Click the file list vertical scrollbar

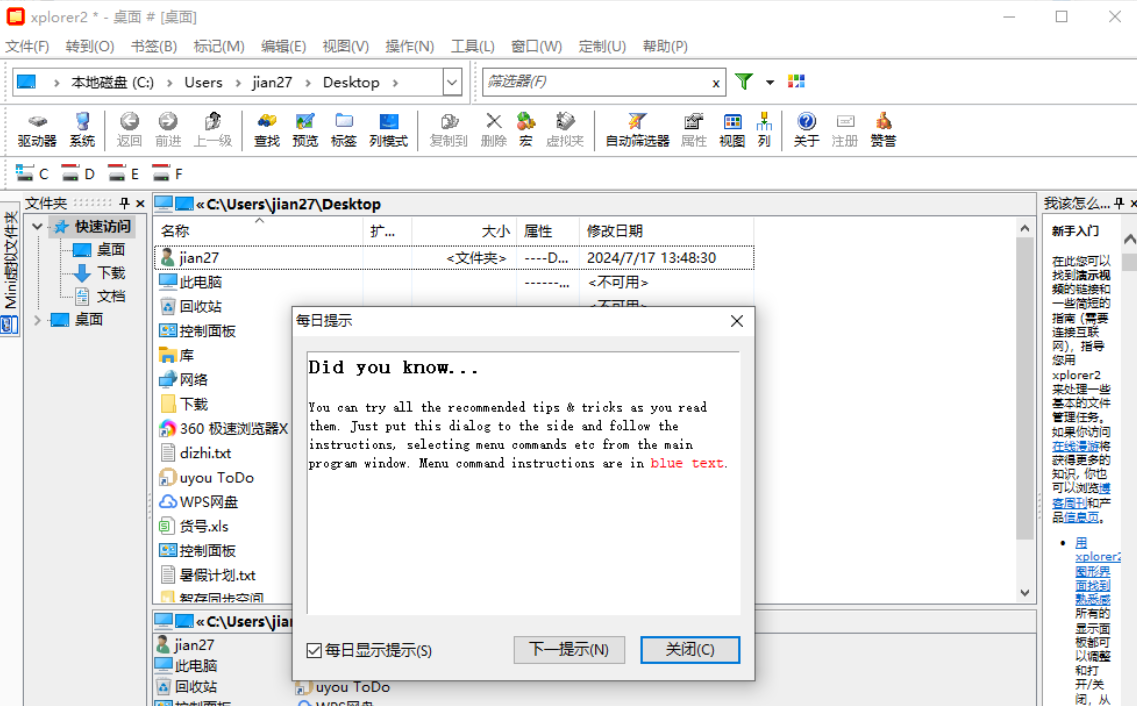coord(1024,400)
